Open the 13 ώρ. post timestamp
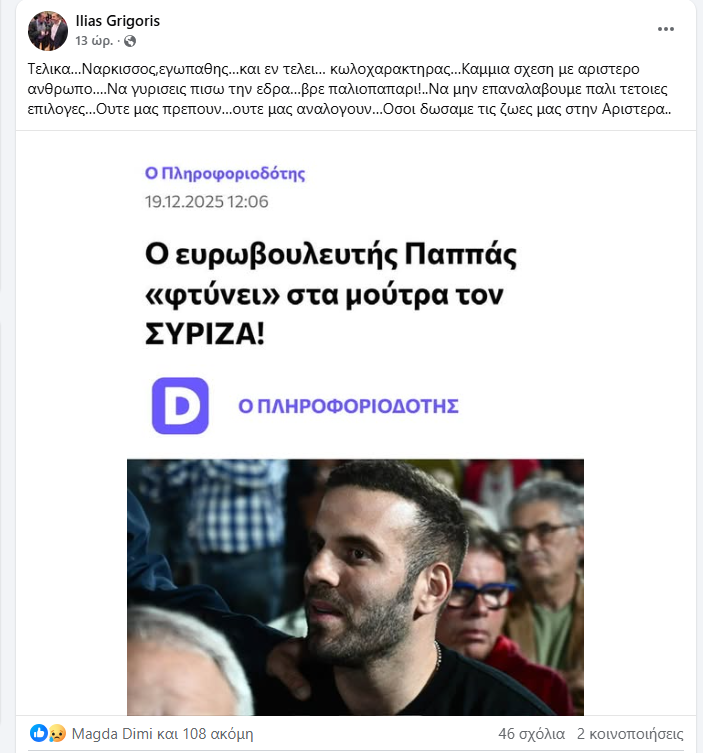 pyautogui.click(x=94, y=41)
